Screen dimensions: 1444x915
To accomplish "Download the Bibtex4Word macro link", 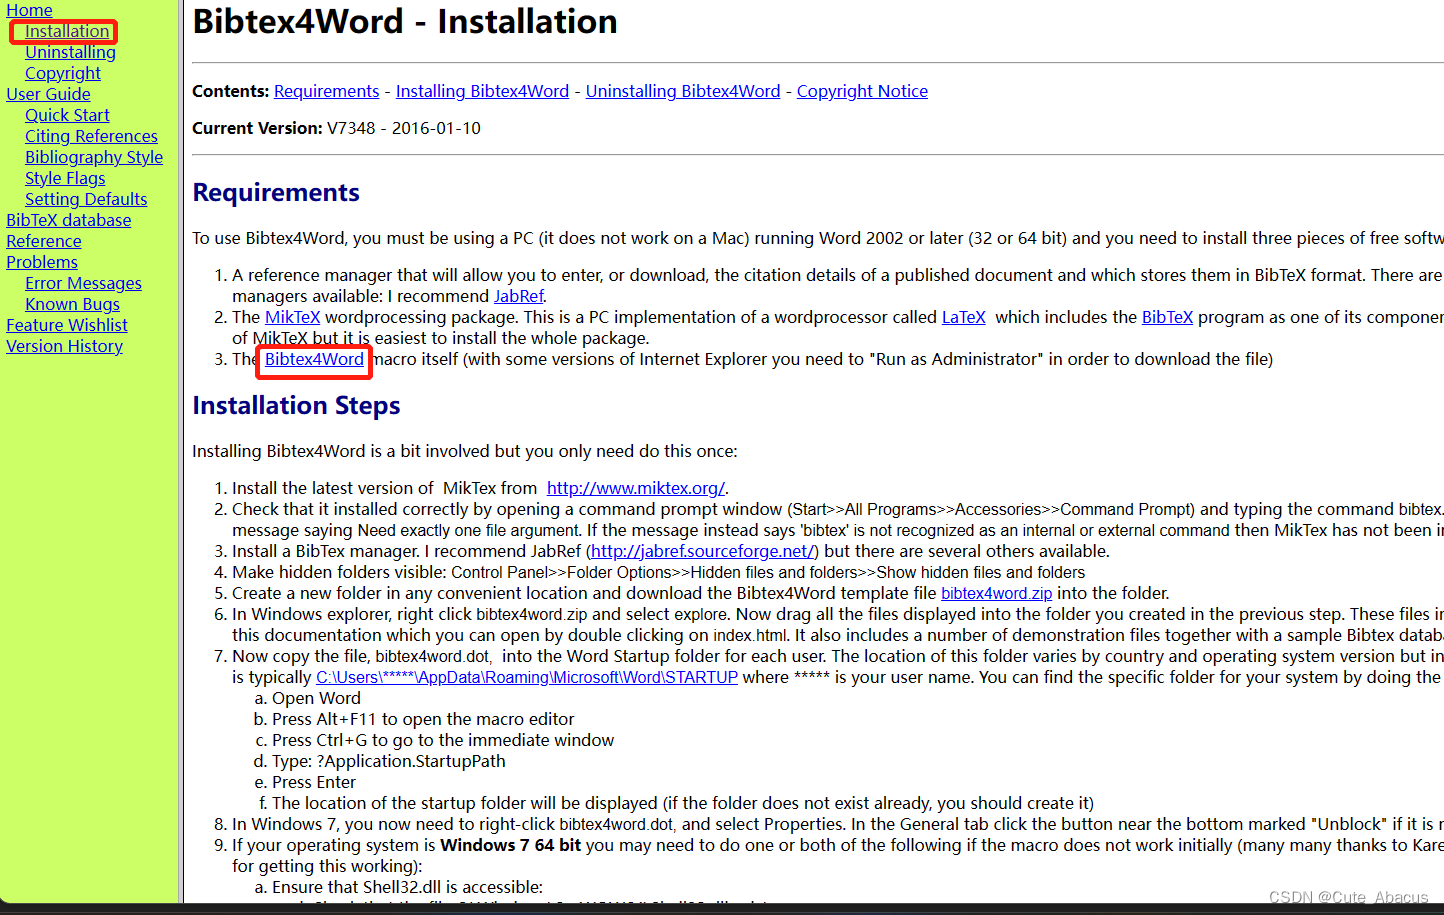I will (x=314, y=359).
